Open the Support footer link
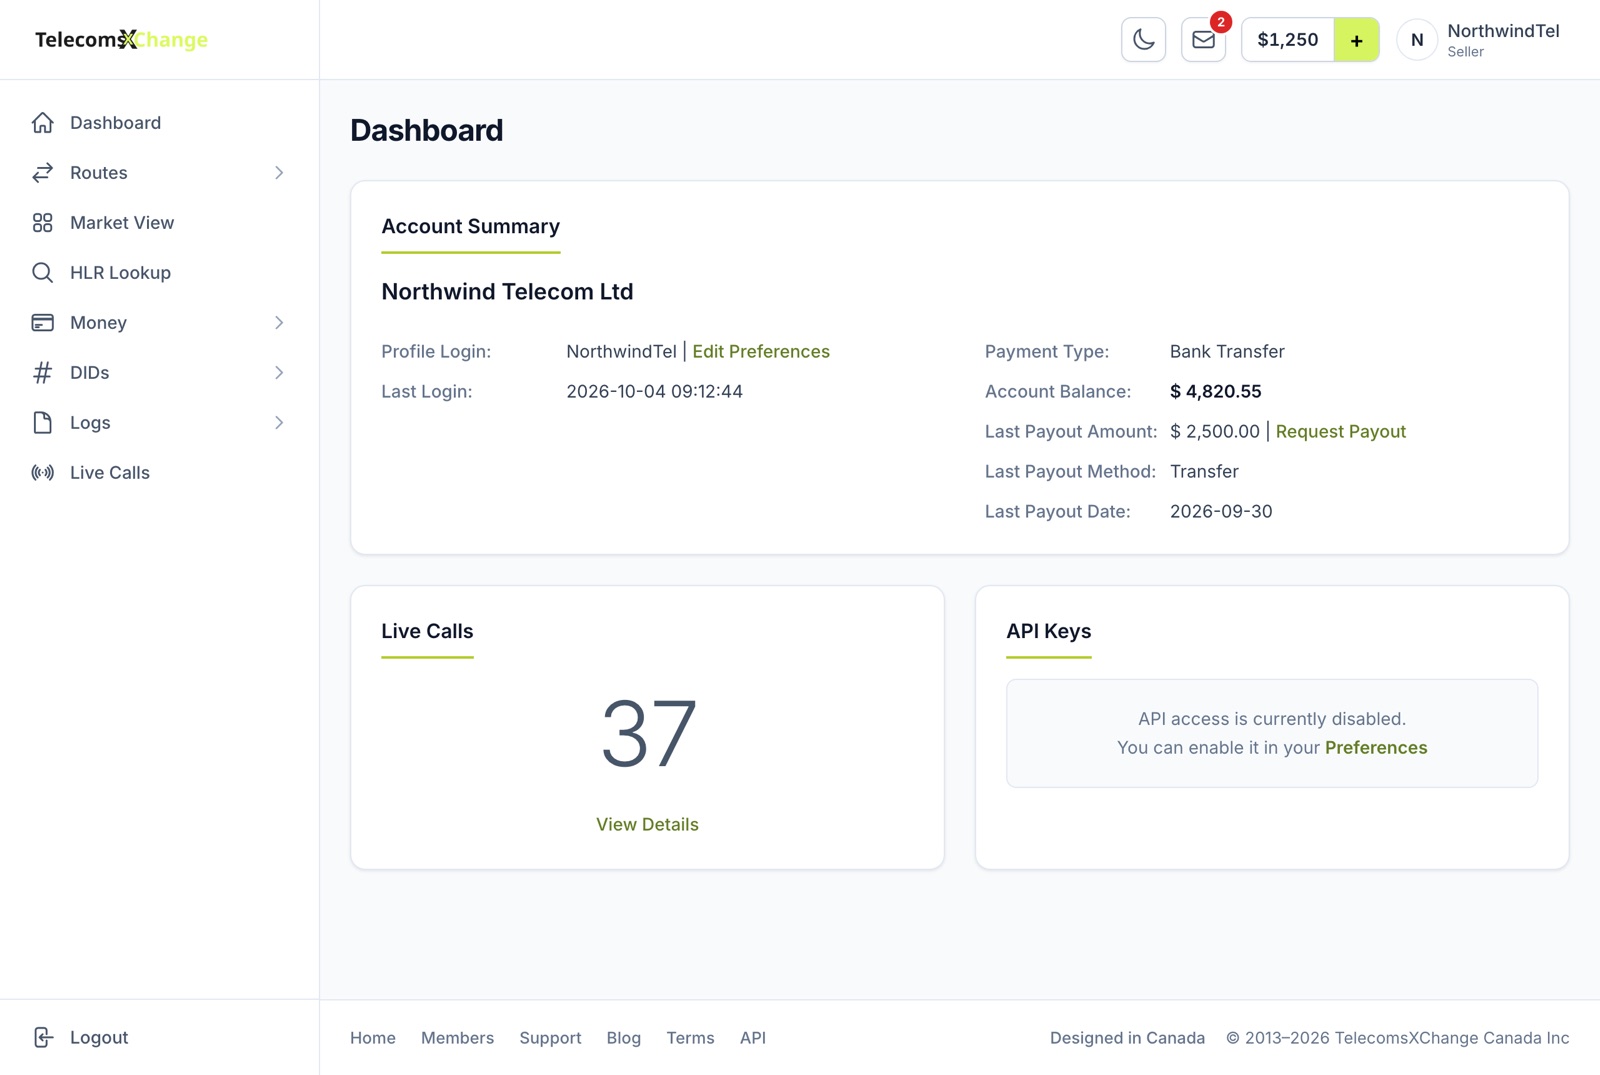1600x1075 pixels. [550, 1038]
